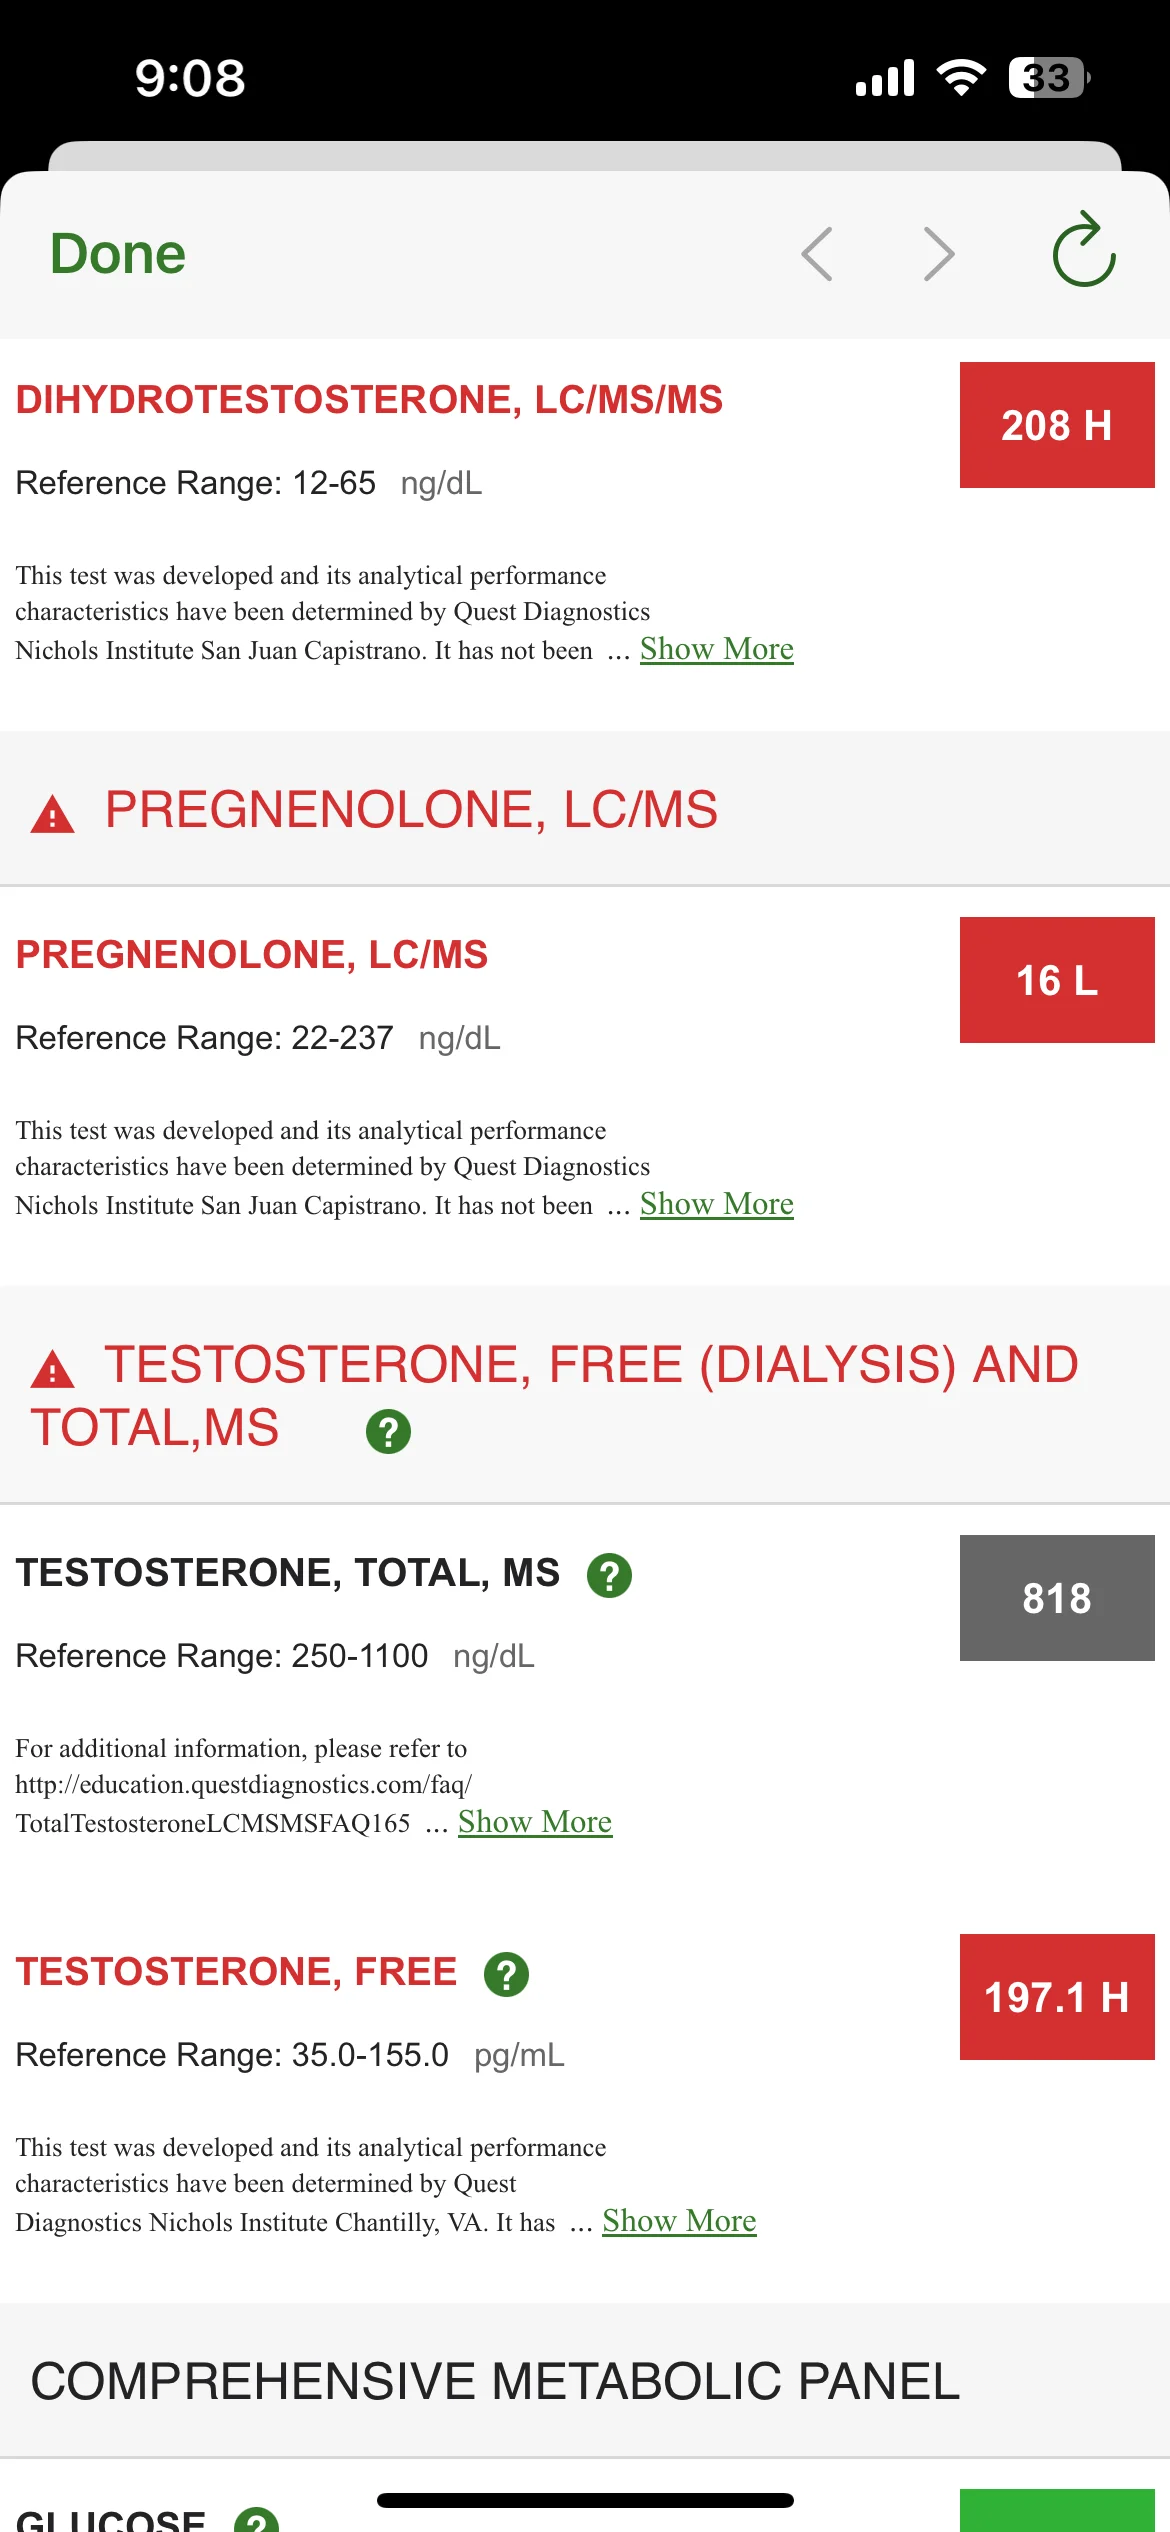
Task: Tap the reload page icon
Action: coord(1084,250)
